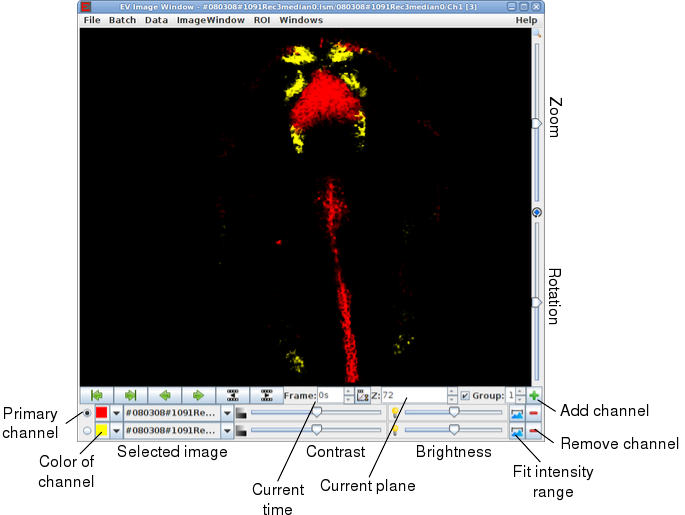The image size is (685, 515).
Task: Open the Help menu
Action: coord(526,20)
